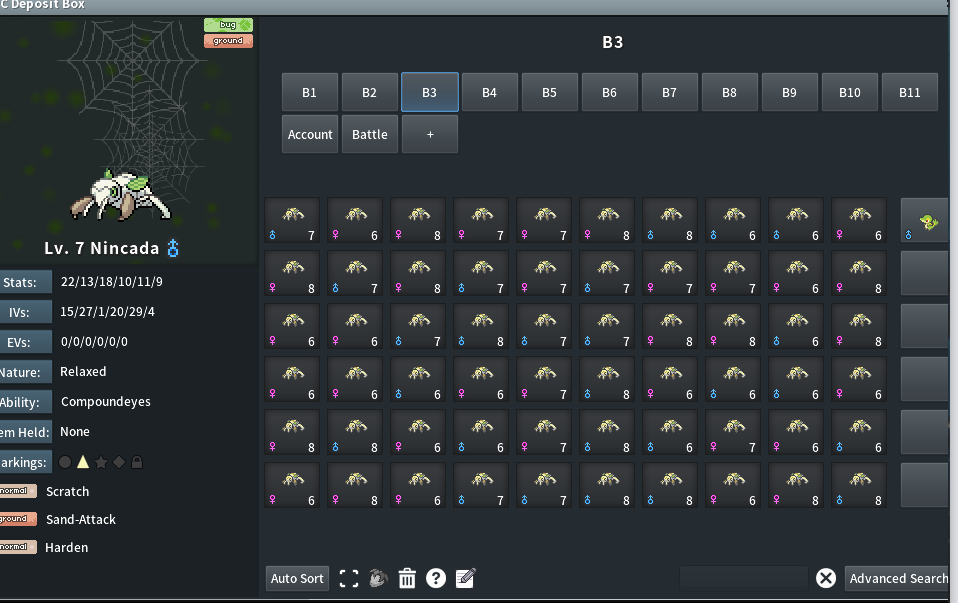This screenshot has height=603, width=958.
Task: Click the Auto Sort button
Action: coord(297,579)
